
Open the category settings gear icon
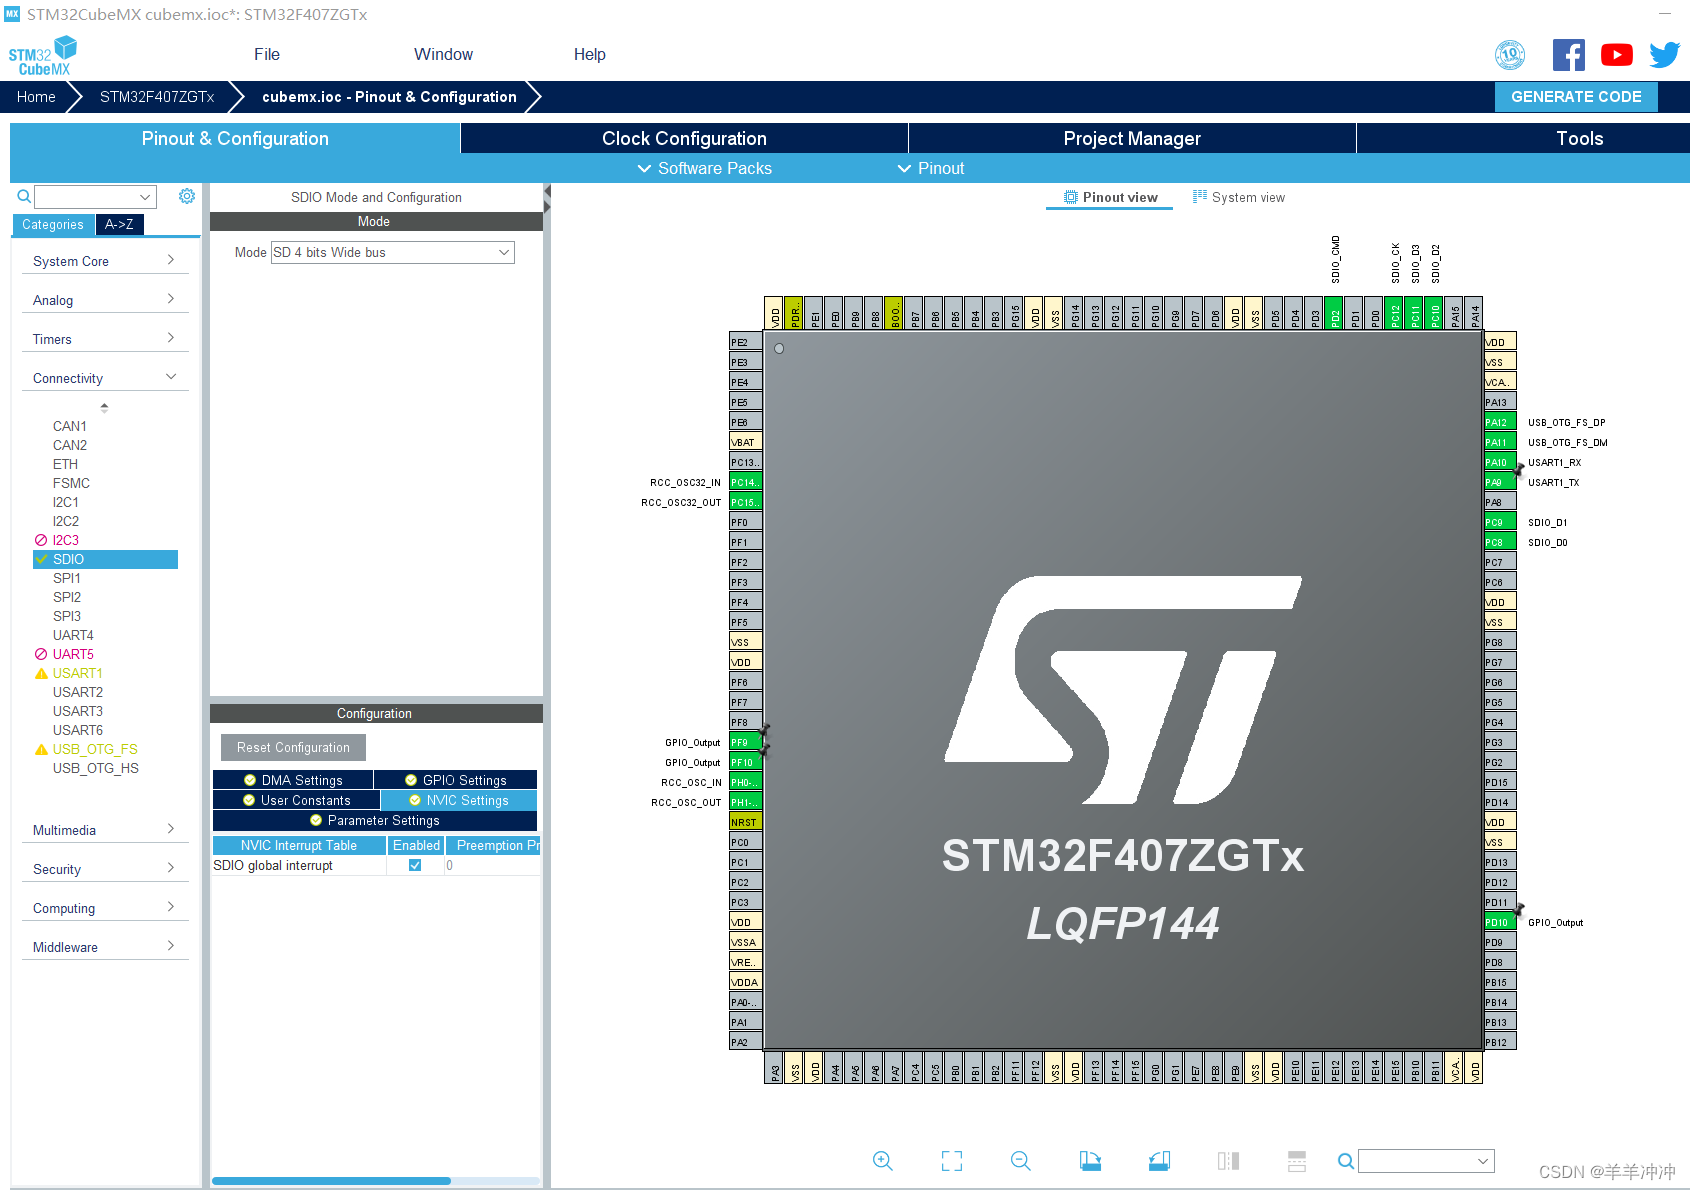pyautogui.click(x=187, y=196)
